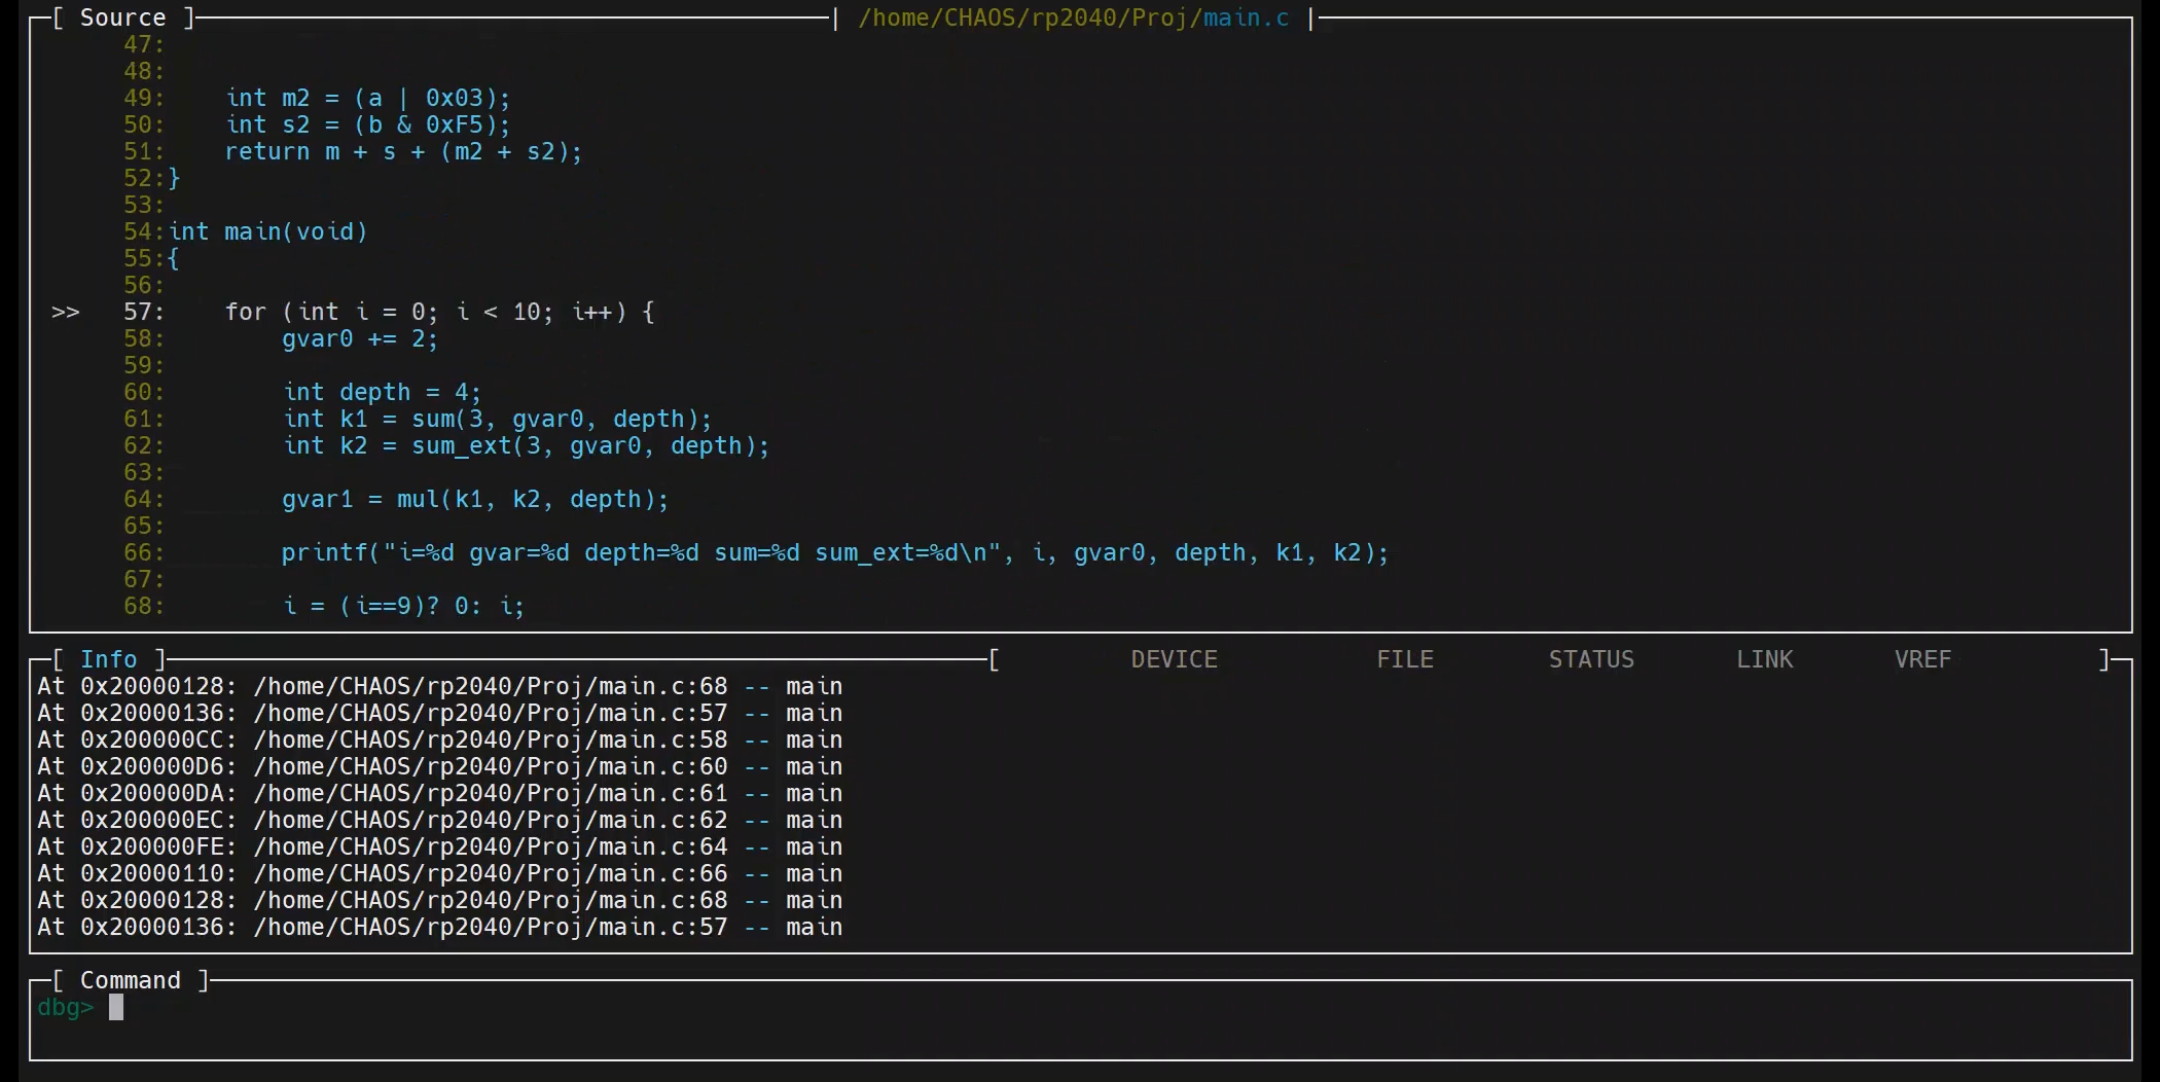Select the STATUS header label

pyautogui.click(x=1591, y=660)
